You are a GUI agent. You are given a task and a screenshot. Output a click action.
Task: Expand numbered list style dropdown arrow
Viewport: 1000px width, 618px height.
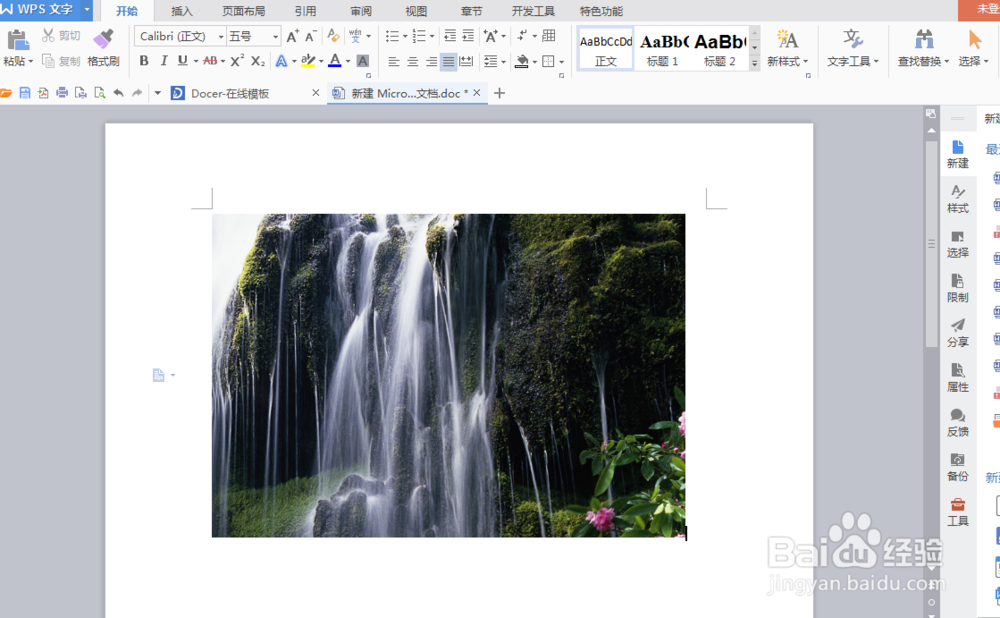(432, 36)
